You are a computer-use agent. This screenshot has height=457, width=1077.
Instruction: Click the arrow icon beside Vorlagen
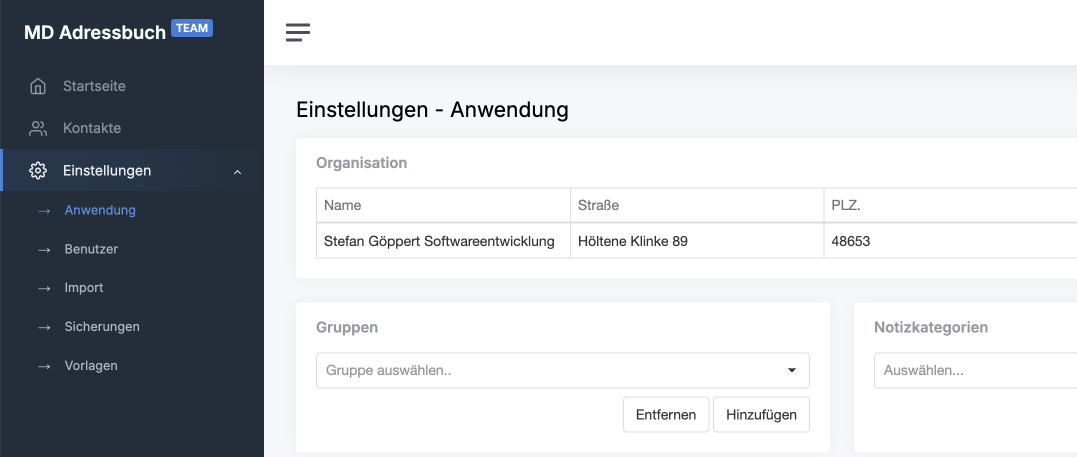[x=45, y=366]
